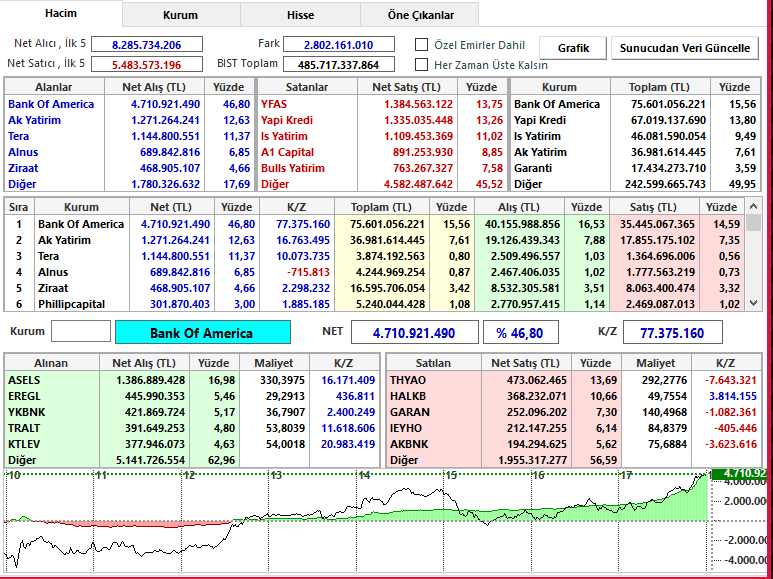Select Ziraat in the Alanlar list
773x579 pixels.
point(23,168)
